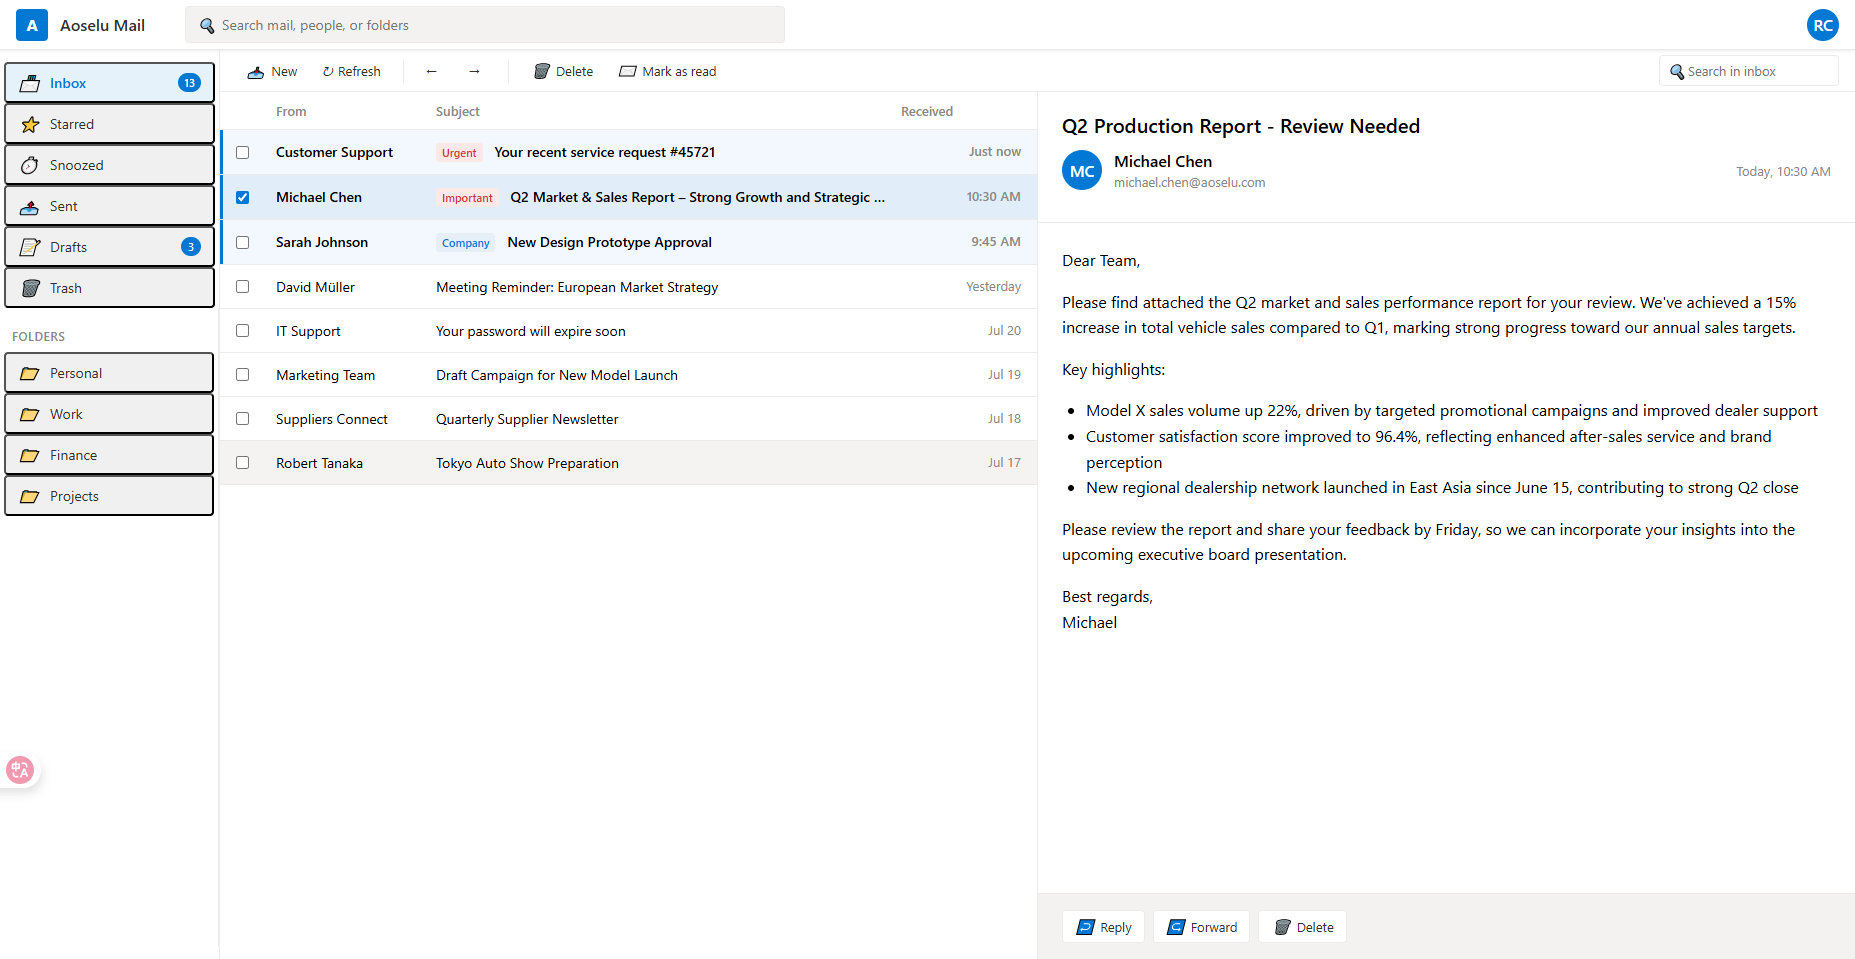The width and height of the screenshot is (1855, 959).
Task: Click the New email compose icon
Action: tap(256, 72)
